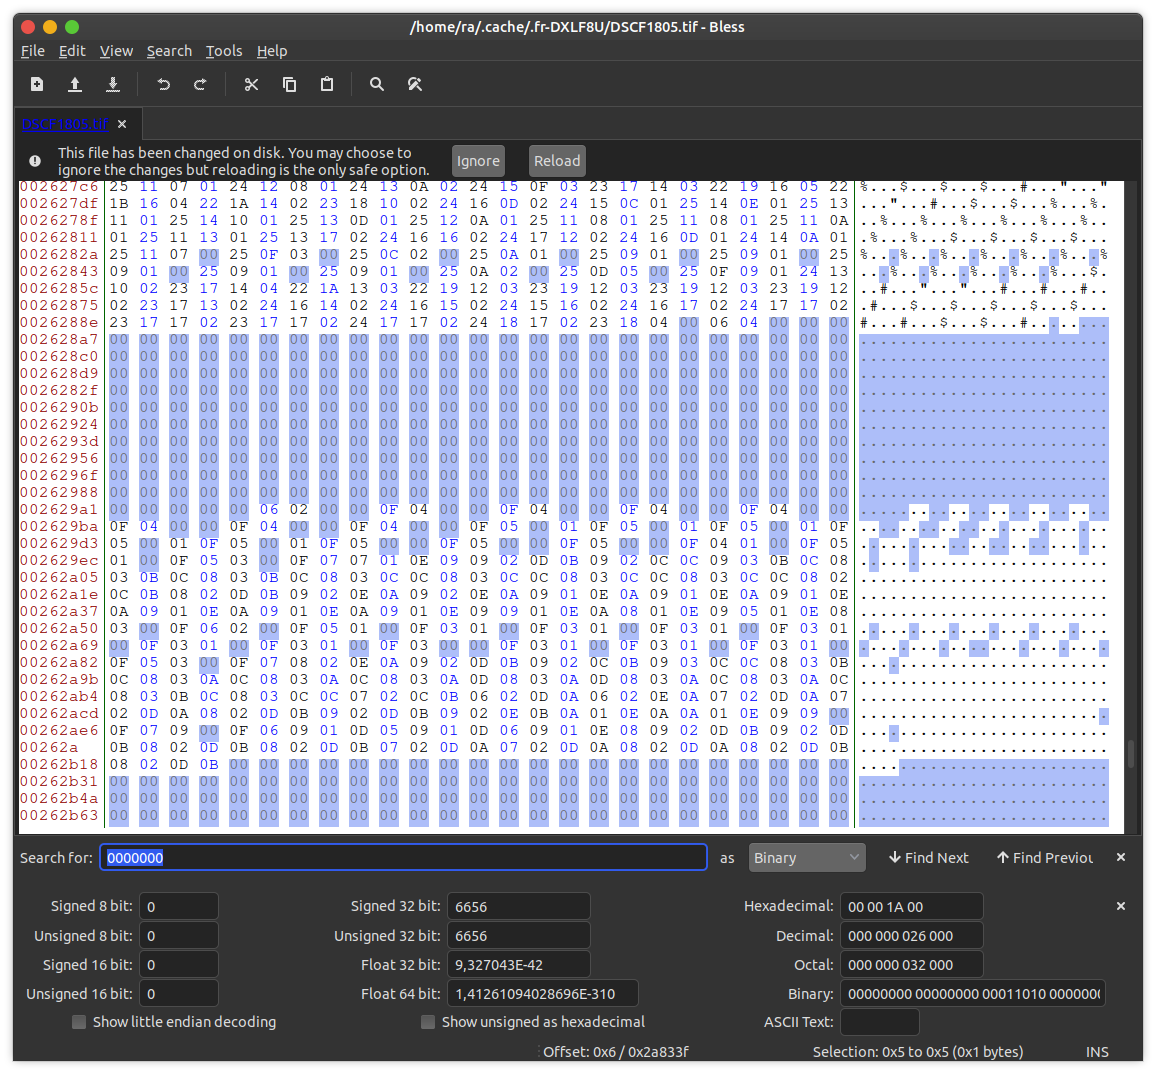Click the Find magnifier toolbar icon
Viewport: 1156px width, 1074px height.
[x=377, y=84]
